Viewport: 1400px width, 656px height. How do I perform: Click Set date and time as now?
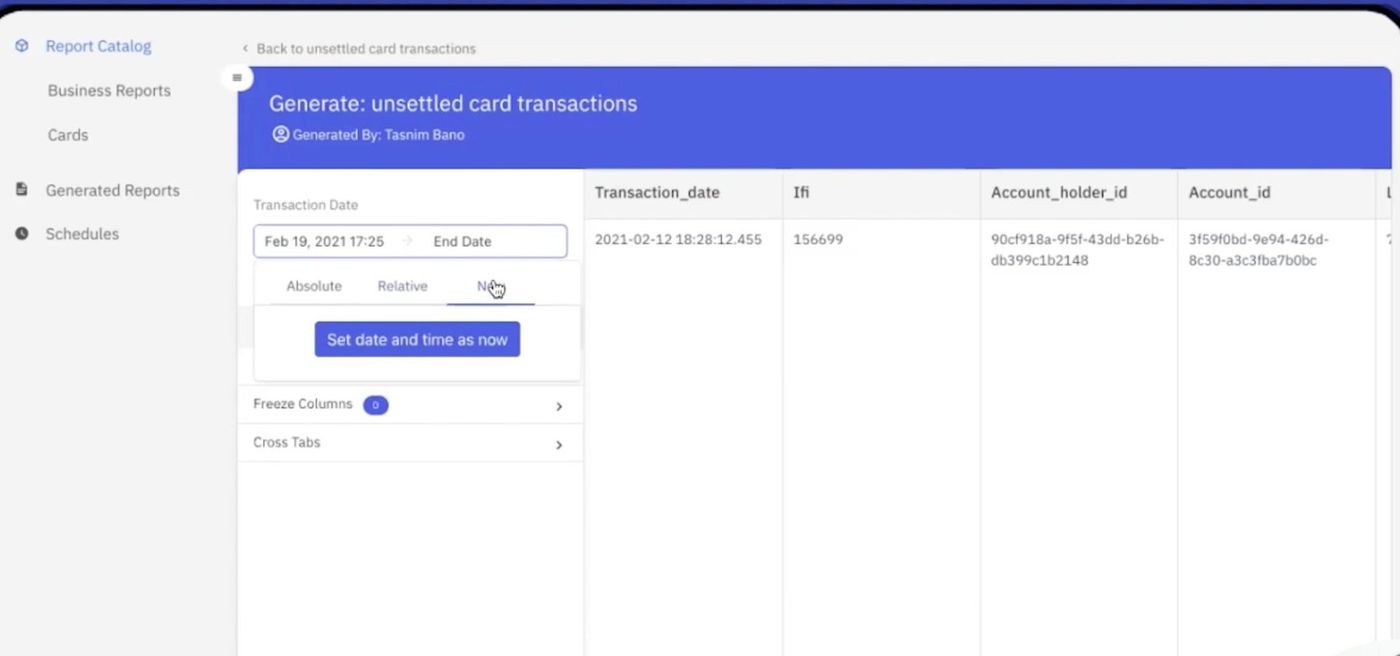click(417, 340)
